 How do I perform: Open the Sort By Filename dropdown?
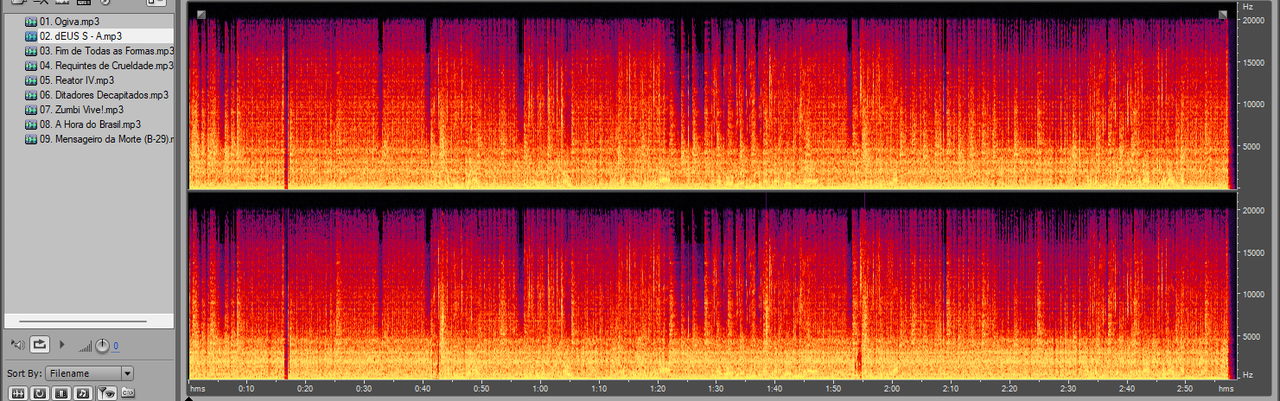[x=89, y=373]
